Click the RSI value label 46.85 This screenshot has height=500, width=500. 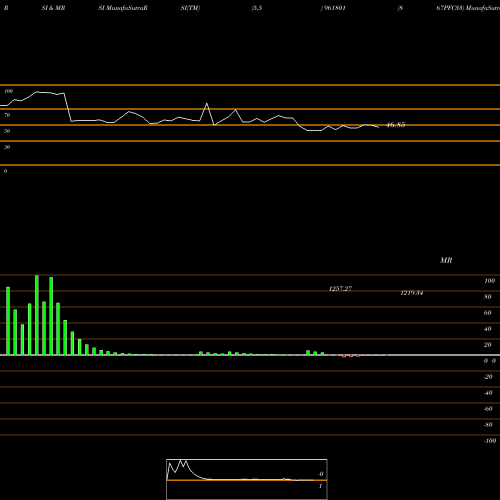[x=396, y=125]
